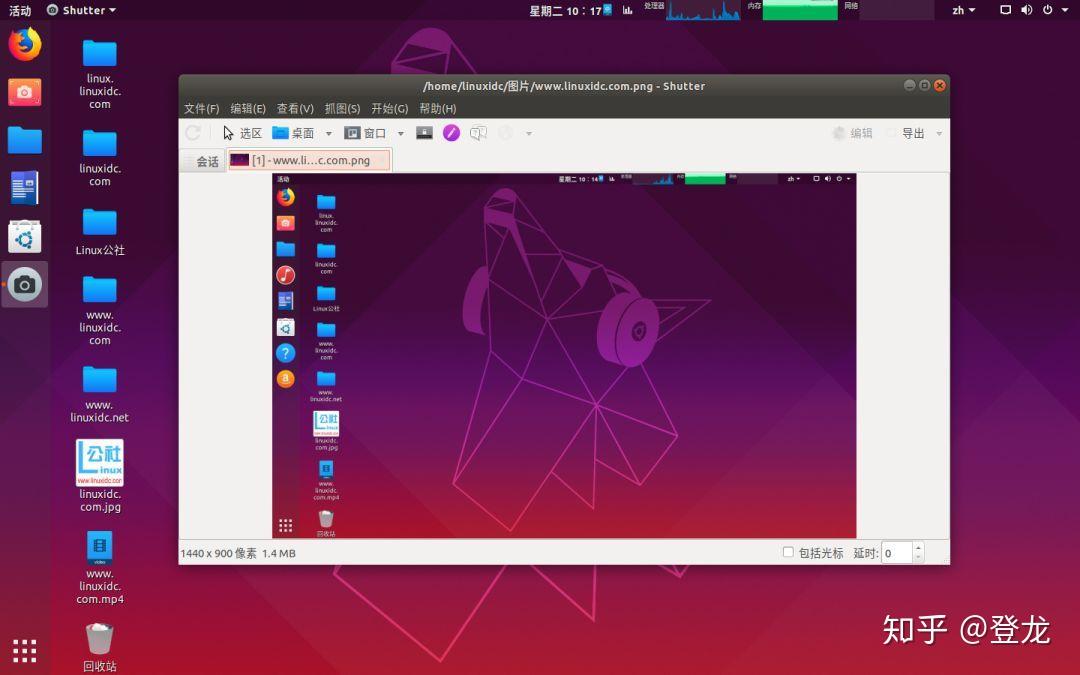1080x675 pixels.
Task: Capture a tooltip with the tooltip icon
Action: 478,133
